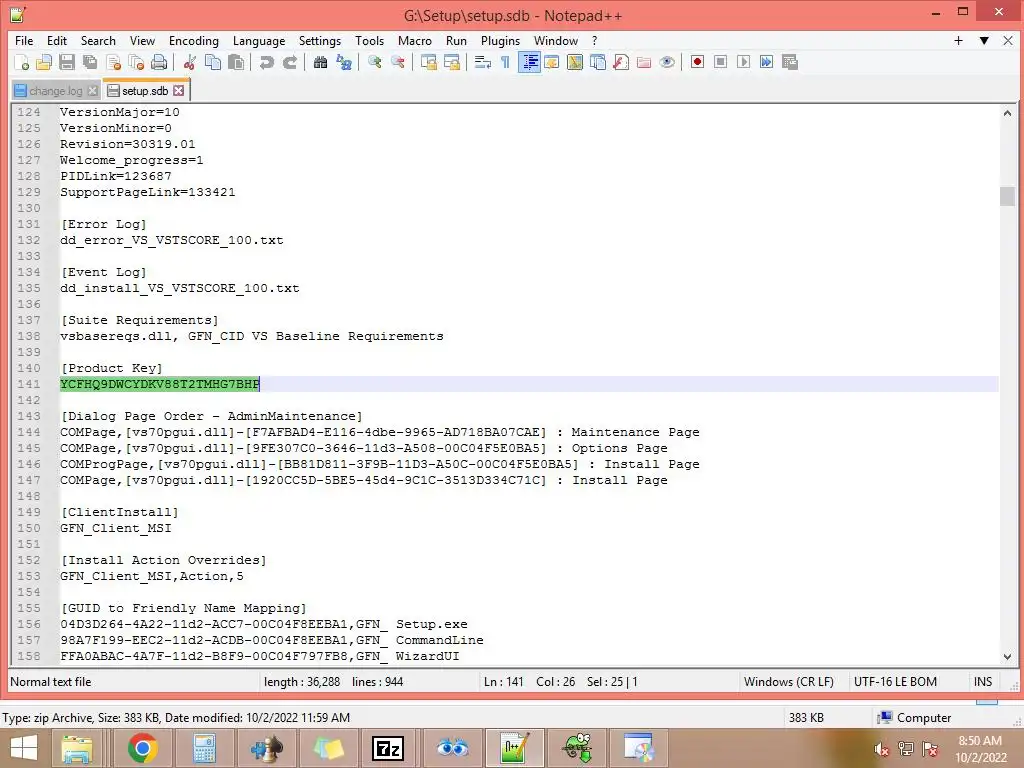Open the Document List icon
1024x768 pixels.
coord(598,62)
